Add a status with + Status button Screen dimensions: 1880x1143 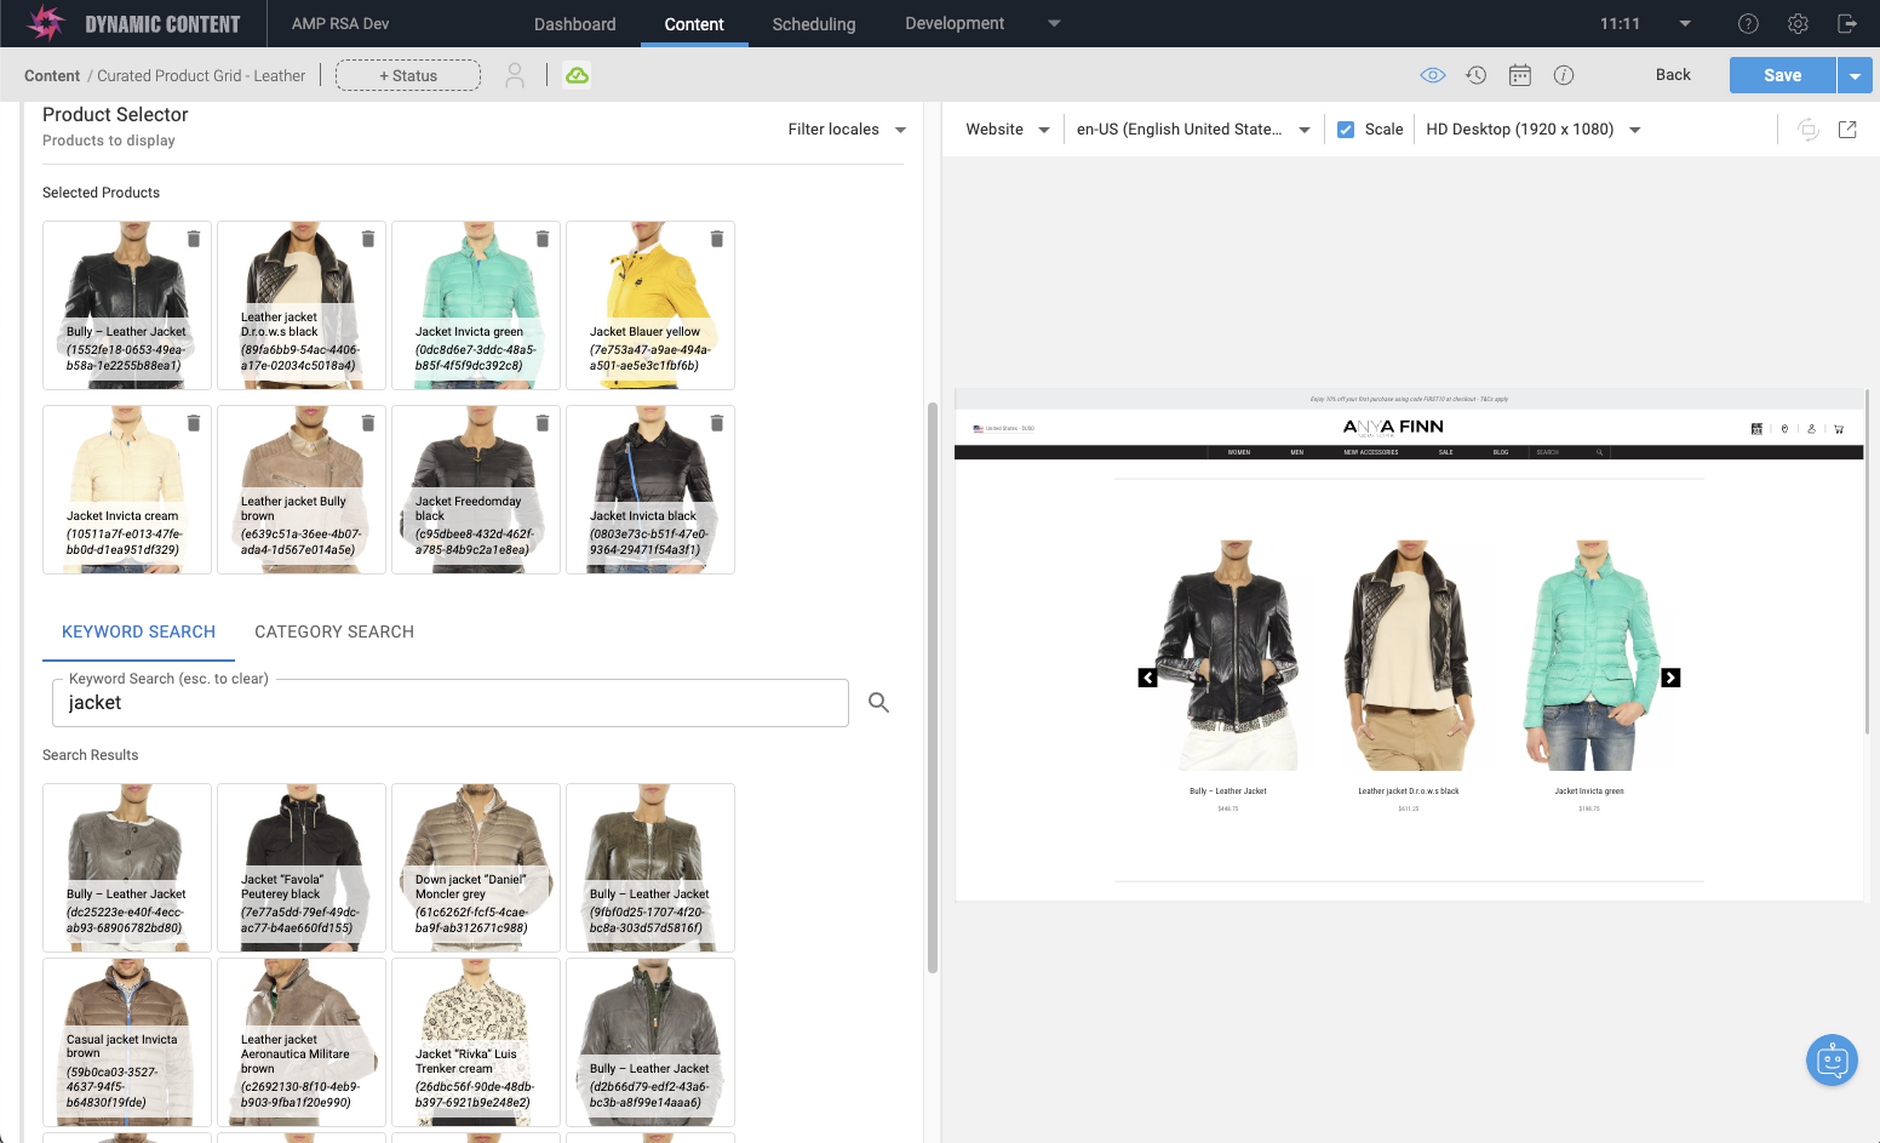[x=408, y=75]
